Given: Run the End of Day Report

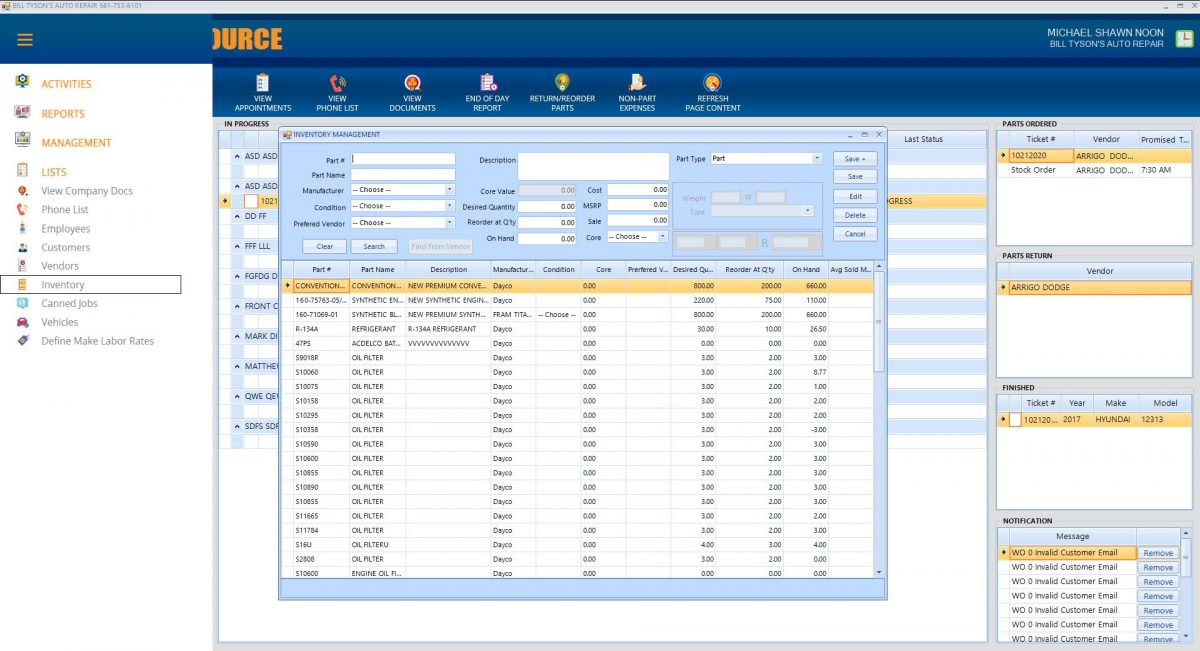Looking at the screenshot, I should [x=487, y=90].
